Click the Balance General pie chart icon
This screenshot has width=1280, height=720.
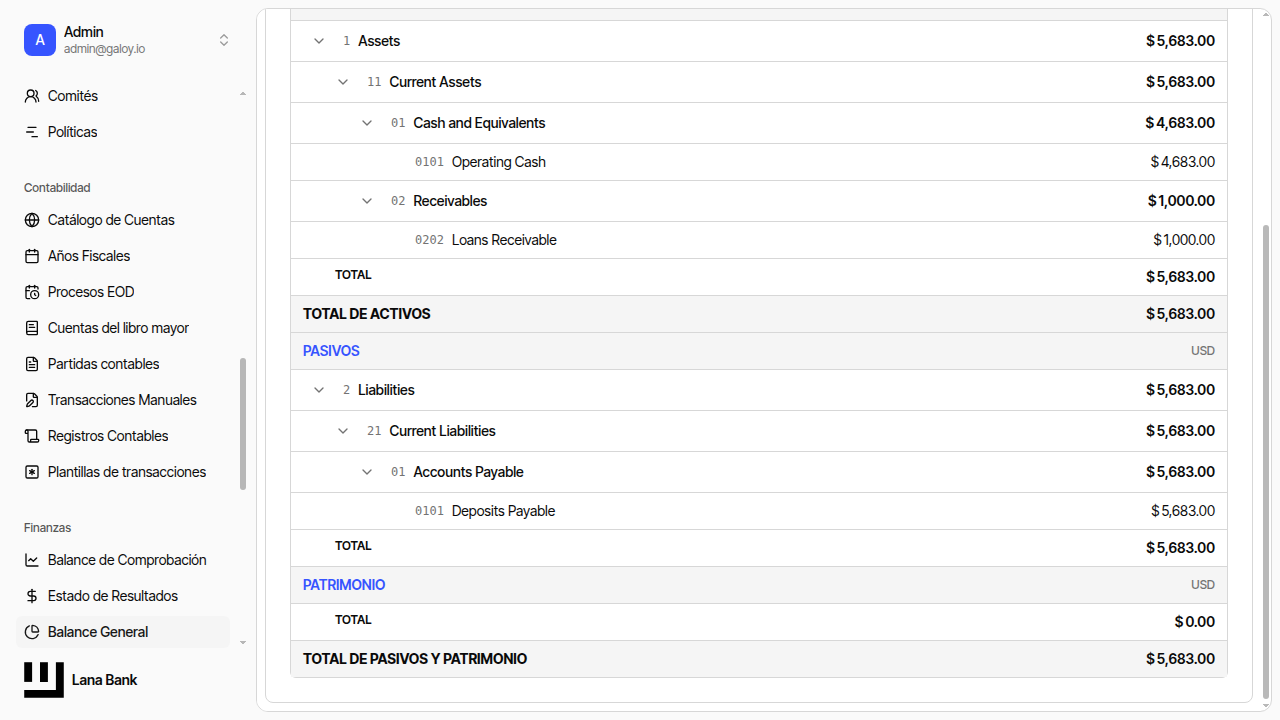[32, 632]
